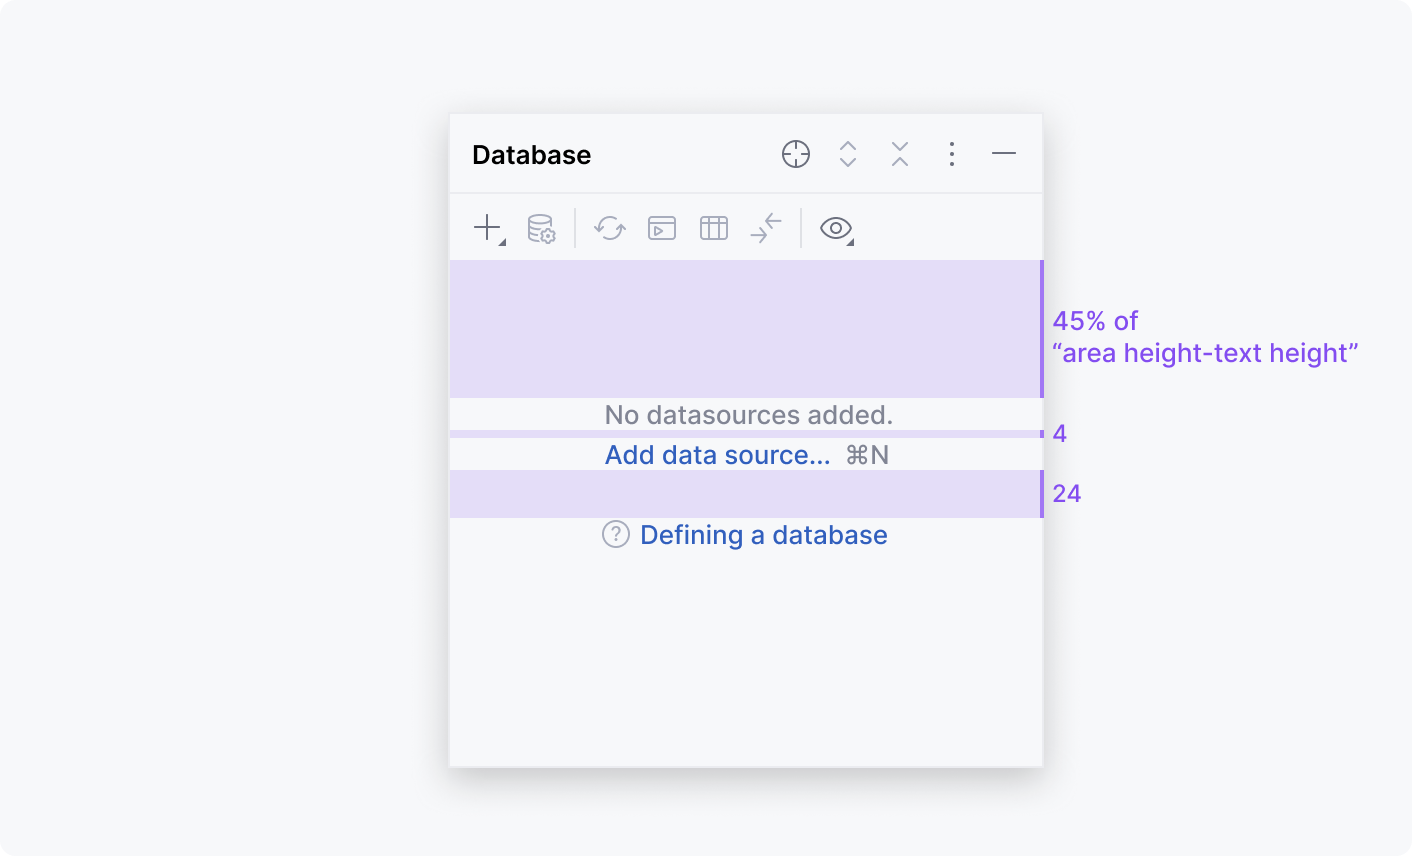The height and width of the screenshot is (856, 1412).
Task: Click the purple 45% of annotation label
Action: click(1095, 321)
